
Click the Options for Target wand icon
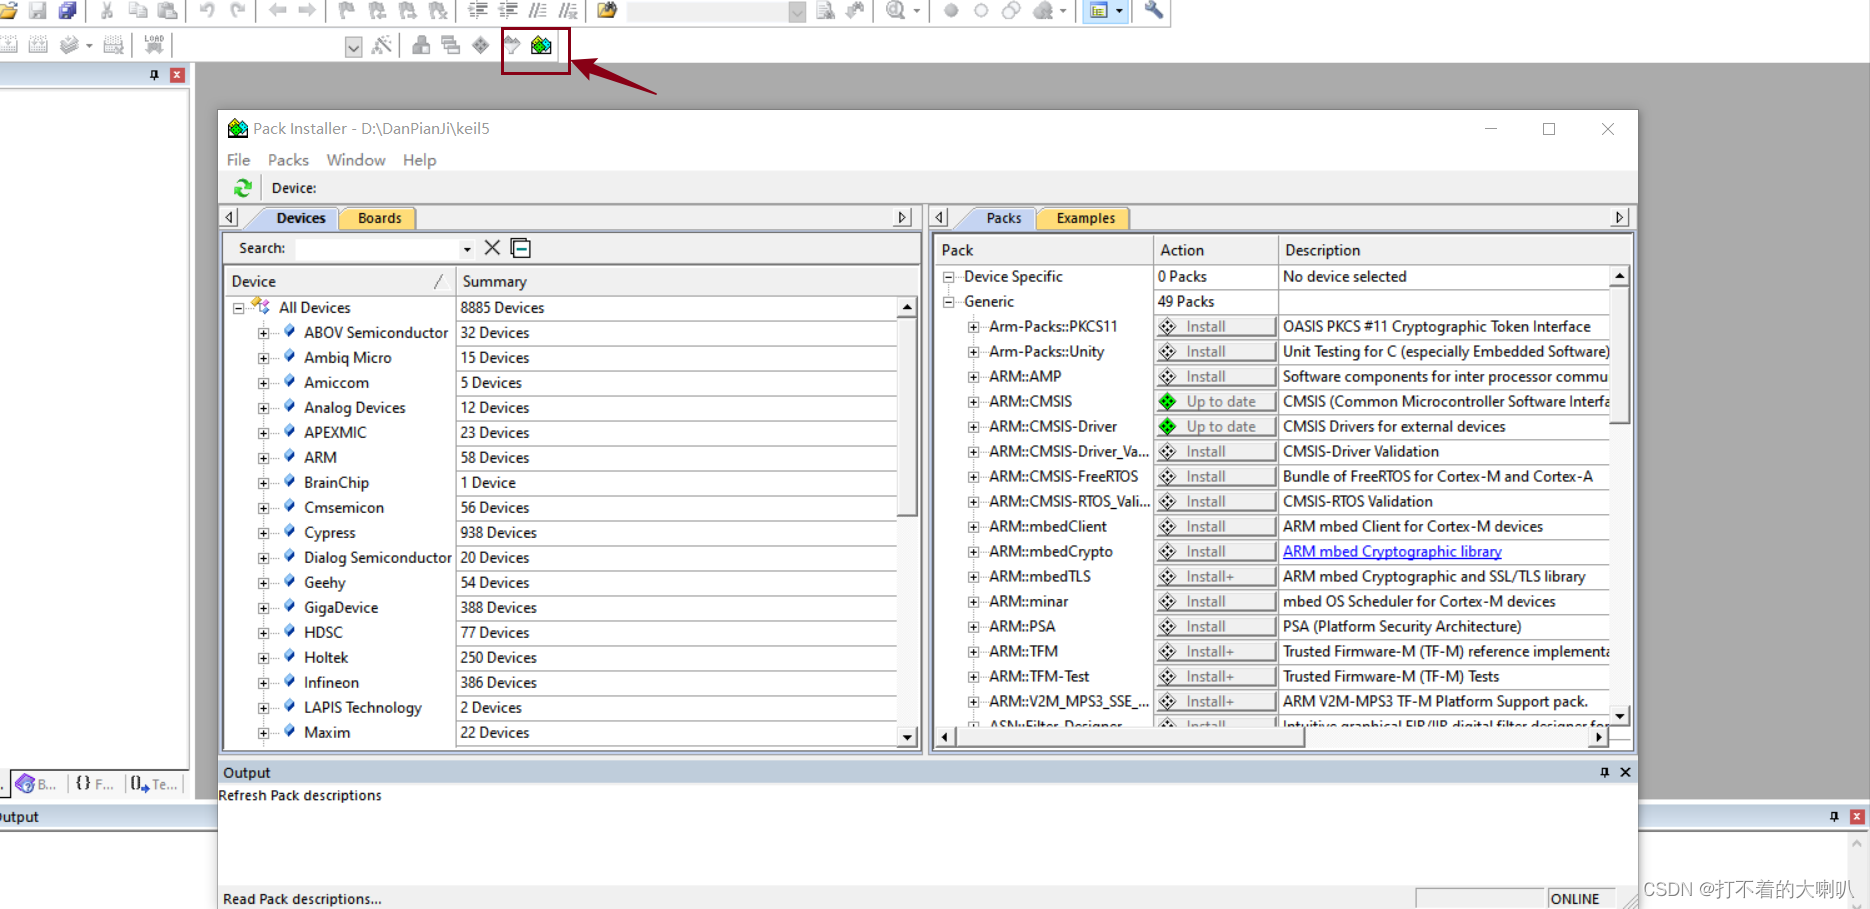pyautogui.click(x=381, y=46)
